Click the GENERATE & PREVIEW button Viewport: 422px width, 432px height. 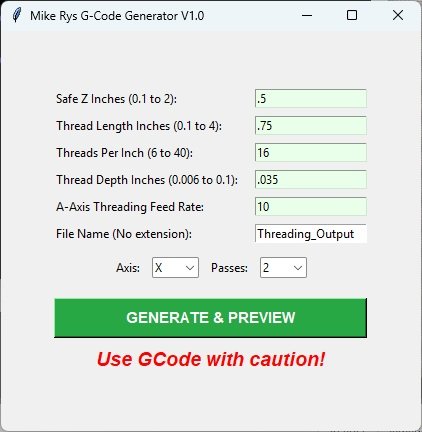click(x=211, y=318)
